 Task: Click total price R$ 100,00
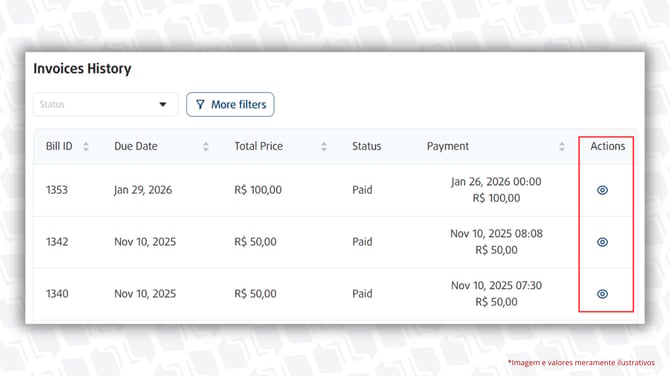tap(258, 190)
